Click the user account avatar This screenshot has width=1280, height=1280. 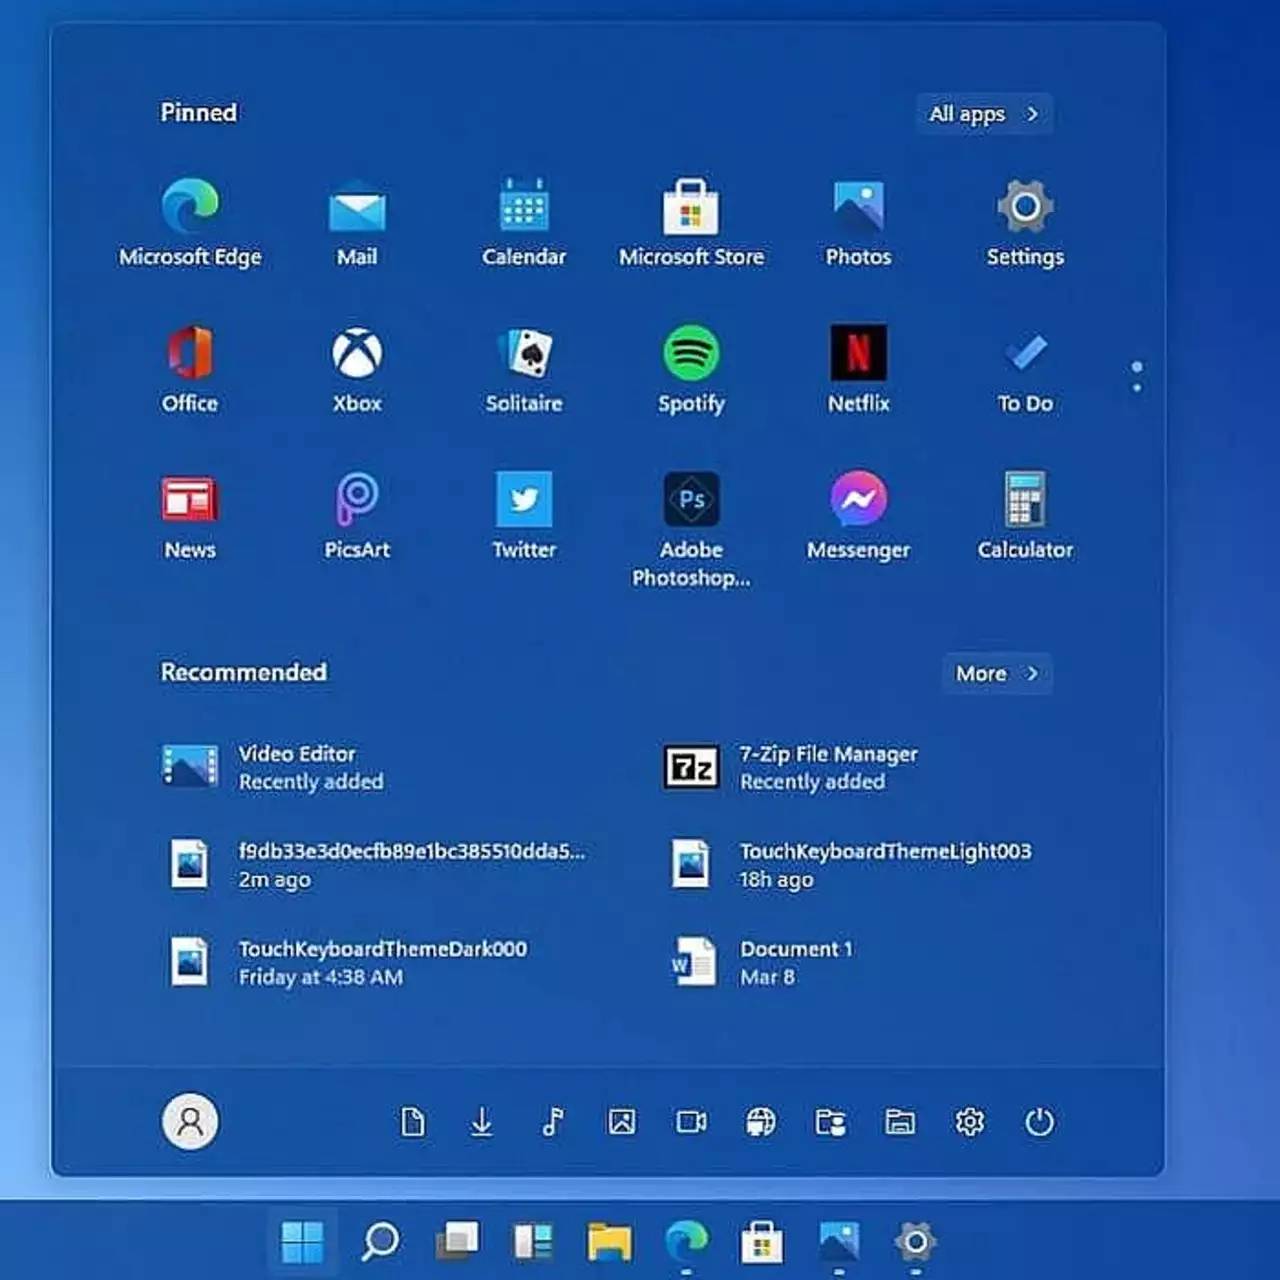(190, 1122)
